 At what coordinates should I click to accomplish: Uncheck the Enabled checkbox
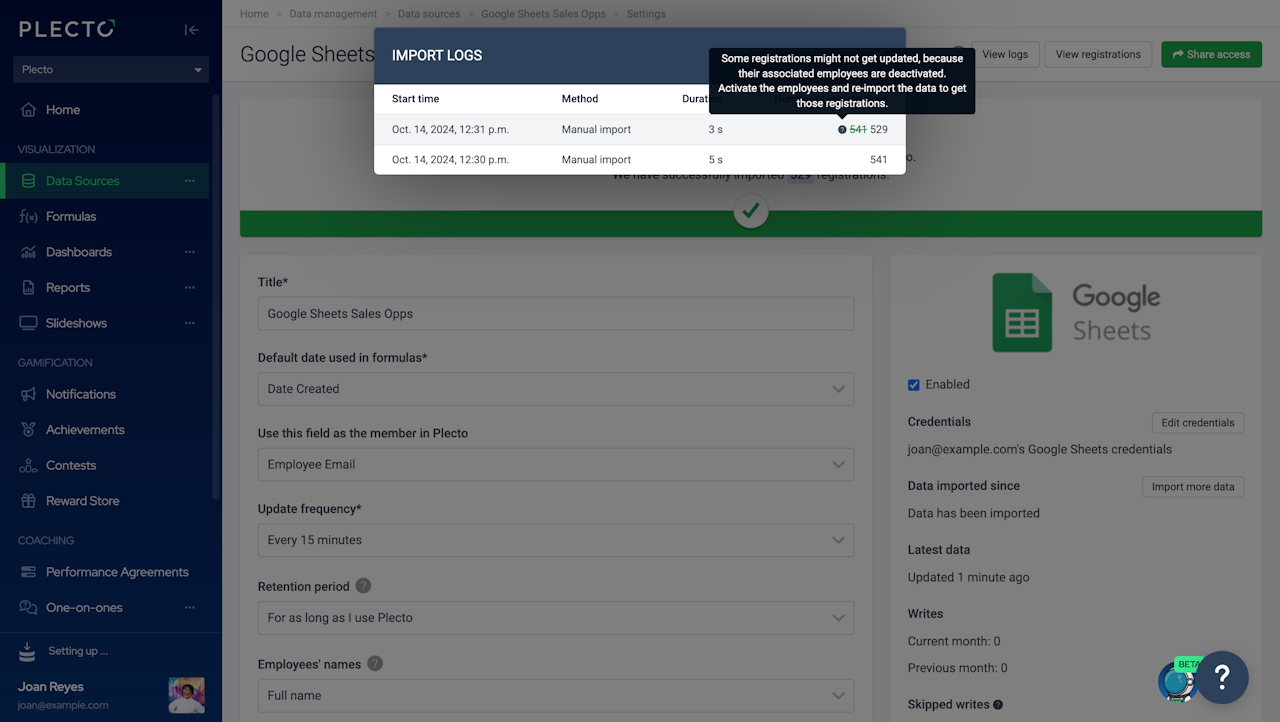coord(914,385)
